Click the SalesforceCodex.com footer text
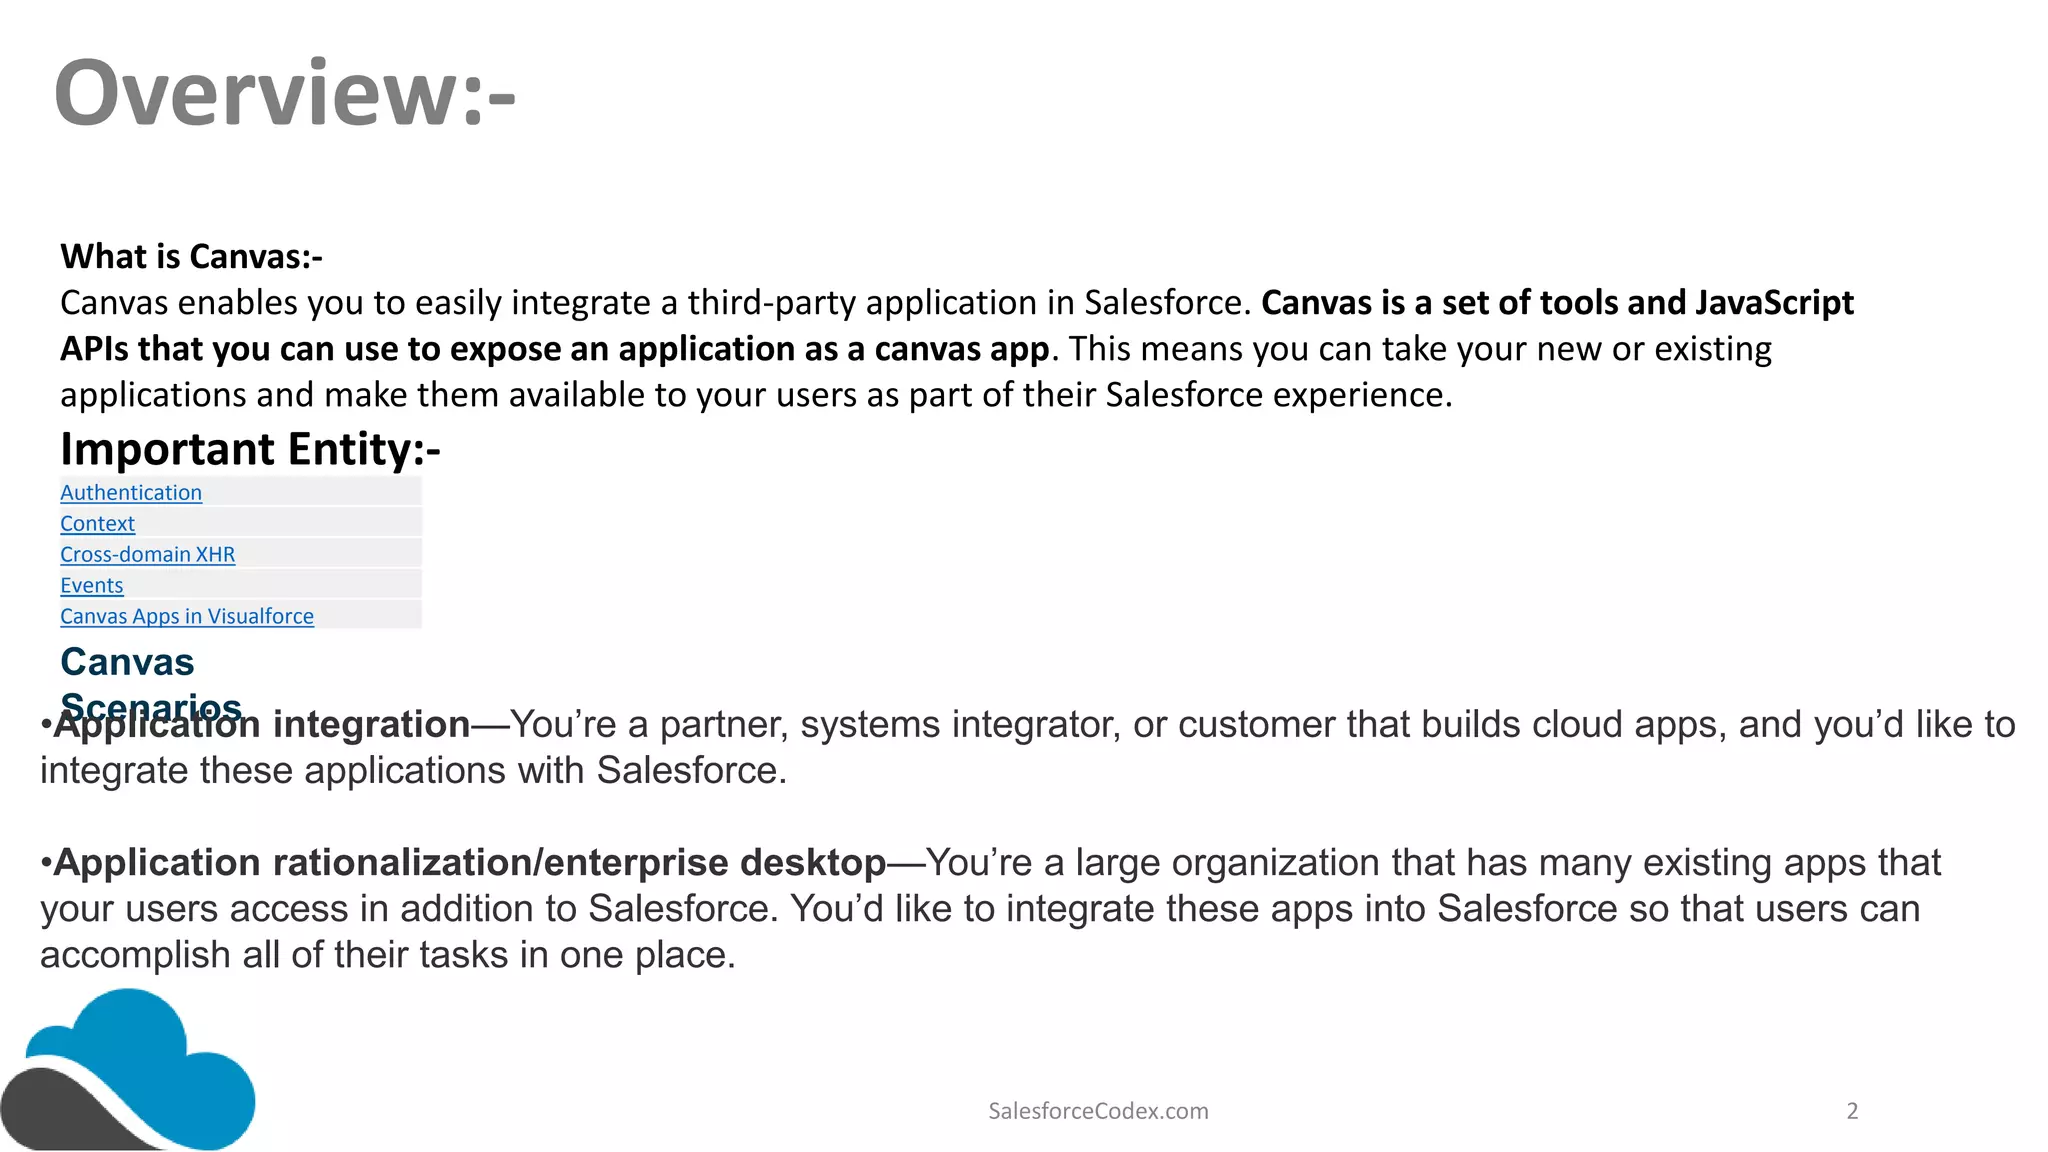Screen dimensions: 2048x1152 click(x=1098, y=1111)
